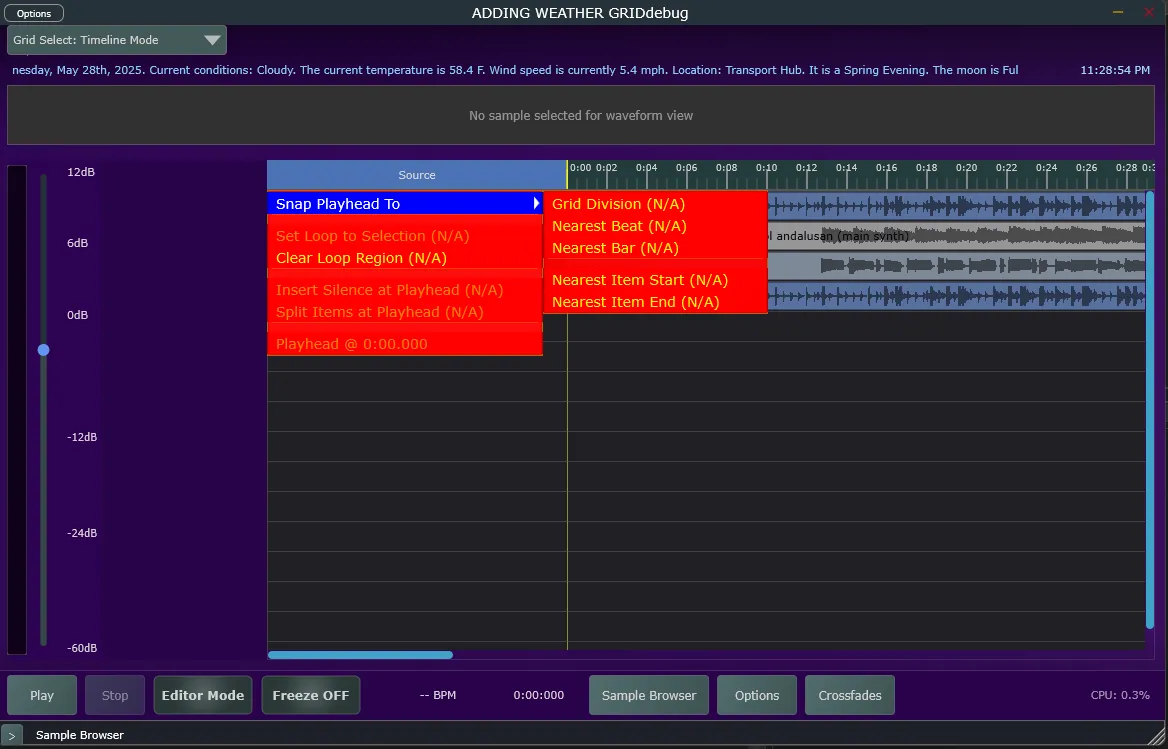Select the andalusan main synth waveform clip
Viewport: 1168px width, 749px height.
click(950, 236)
